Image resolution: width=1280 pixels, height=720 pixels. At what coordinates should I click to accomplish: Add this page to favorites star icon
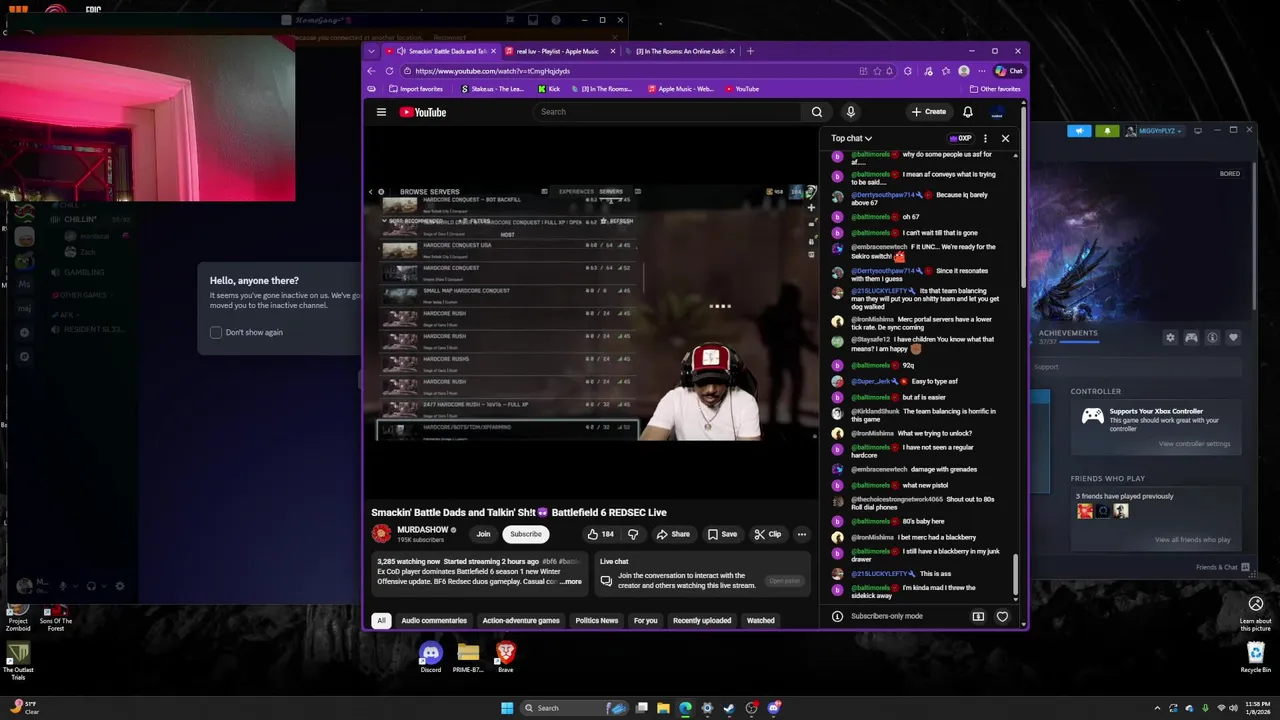(x=877, y=71)
